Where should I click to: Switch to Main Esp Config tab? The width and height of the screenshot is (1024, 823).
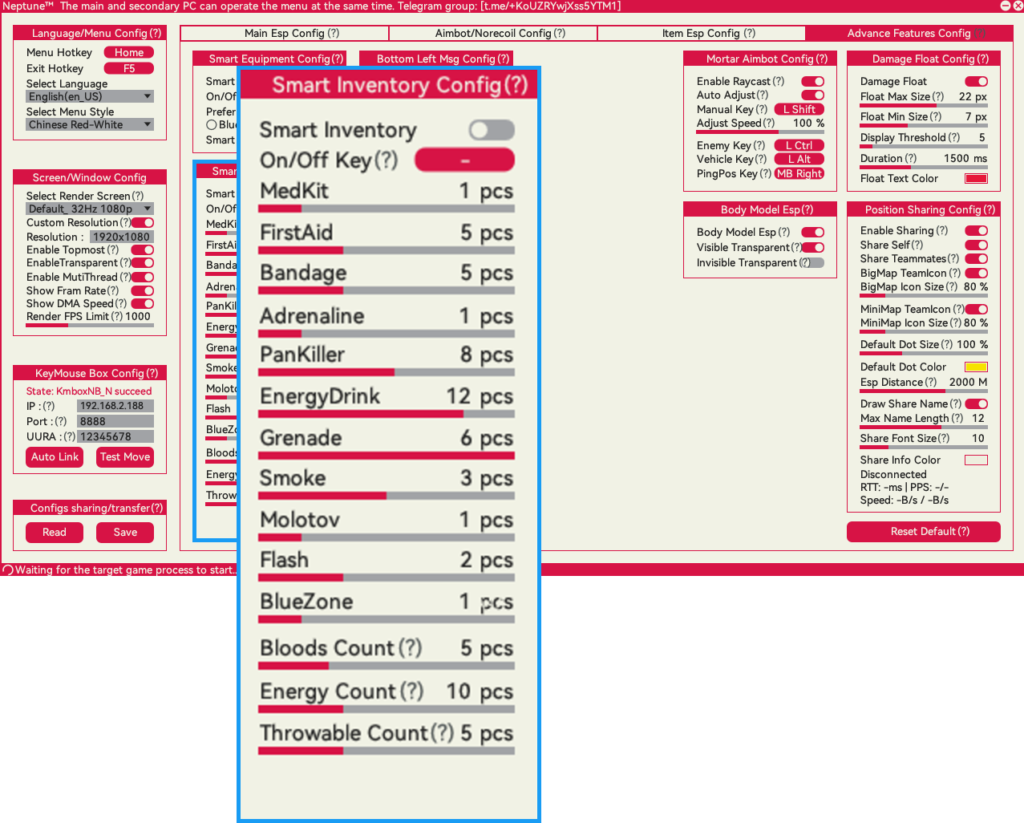click(x=284, y=33)
